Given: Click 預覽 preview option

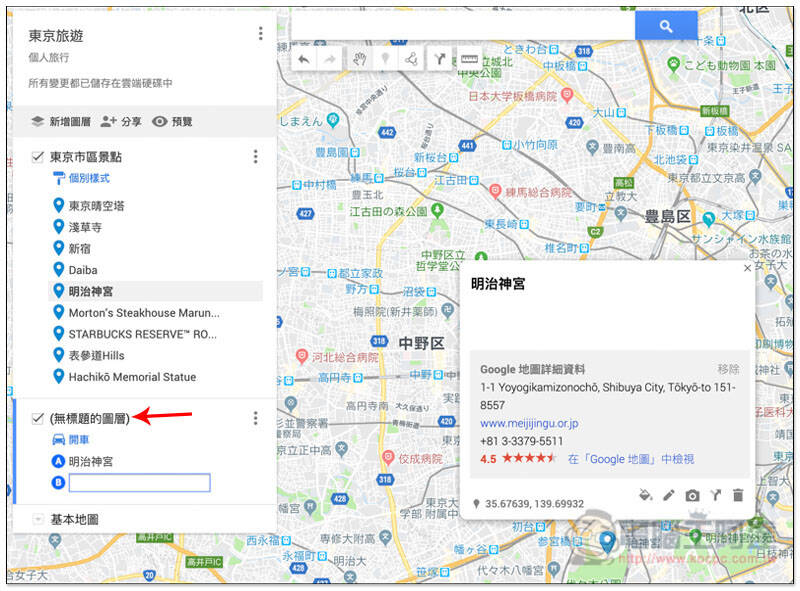Looking at the screenshot, I should pyautogui.click(x=172, y=121).
